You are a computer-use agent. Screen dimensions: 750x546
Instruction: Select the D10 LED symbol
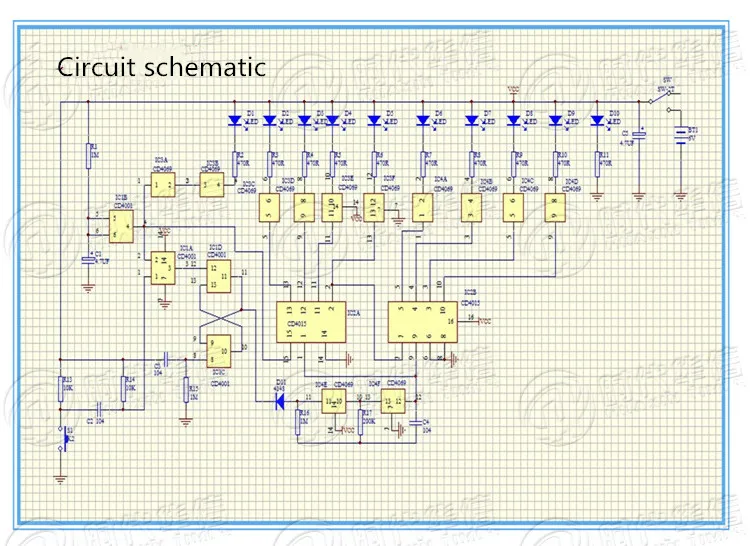(x=597, y=120)
